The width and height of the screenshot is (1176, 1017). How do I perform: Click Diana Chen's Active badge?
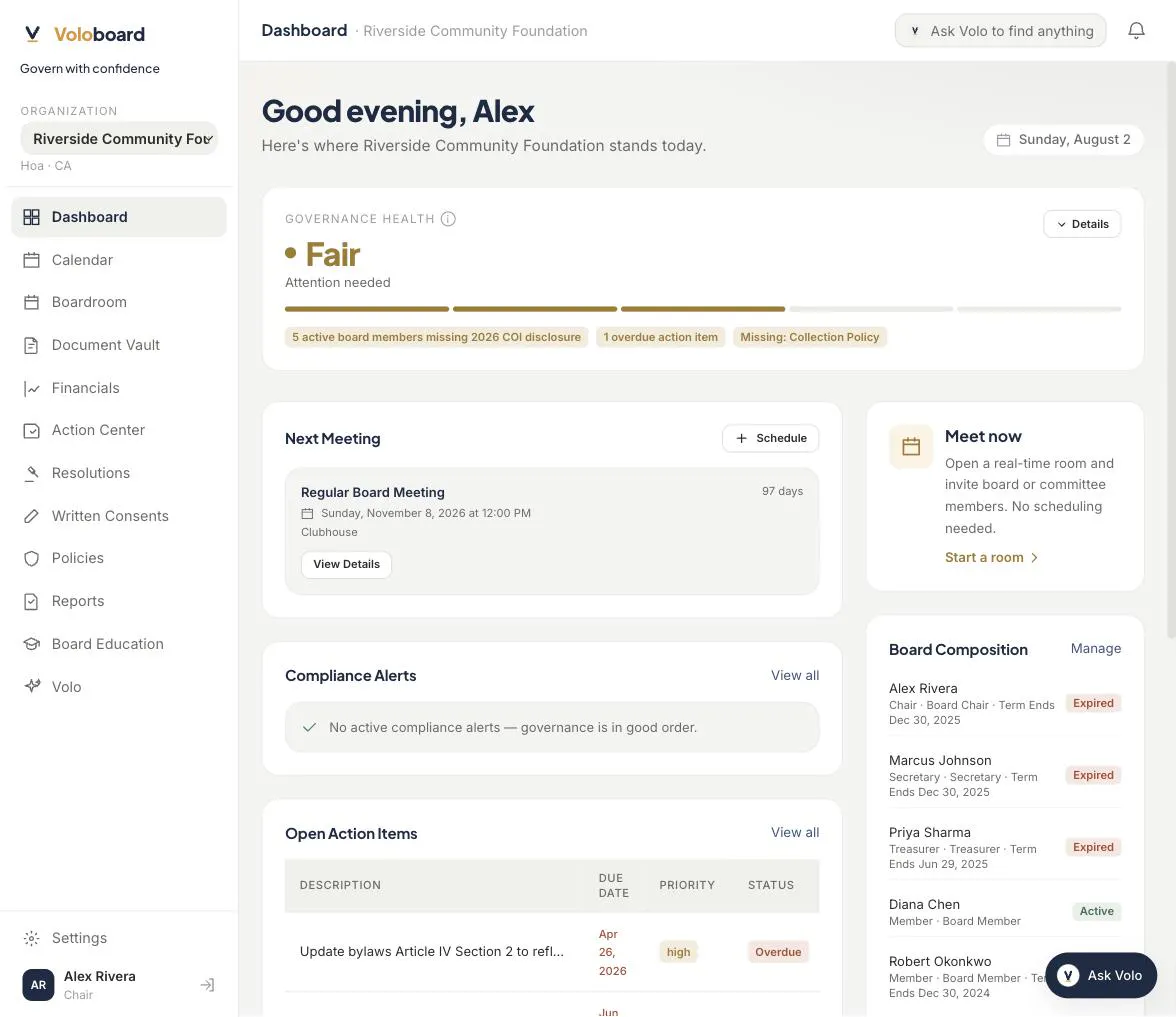(1096, 911)
